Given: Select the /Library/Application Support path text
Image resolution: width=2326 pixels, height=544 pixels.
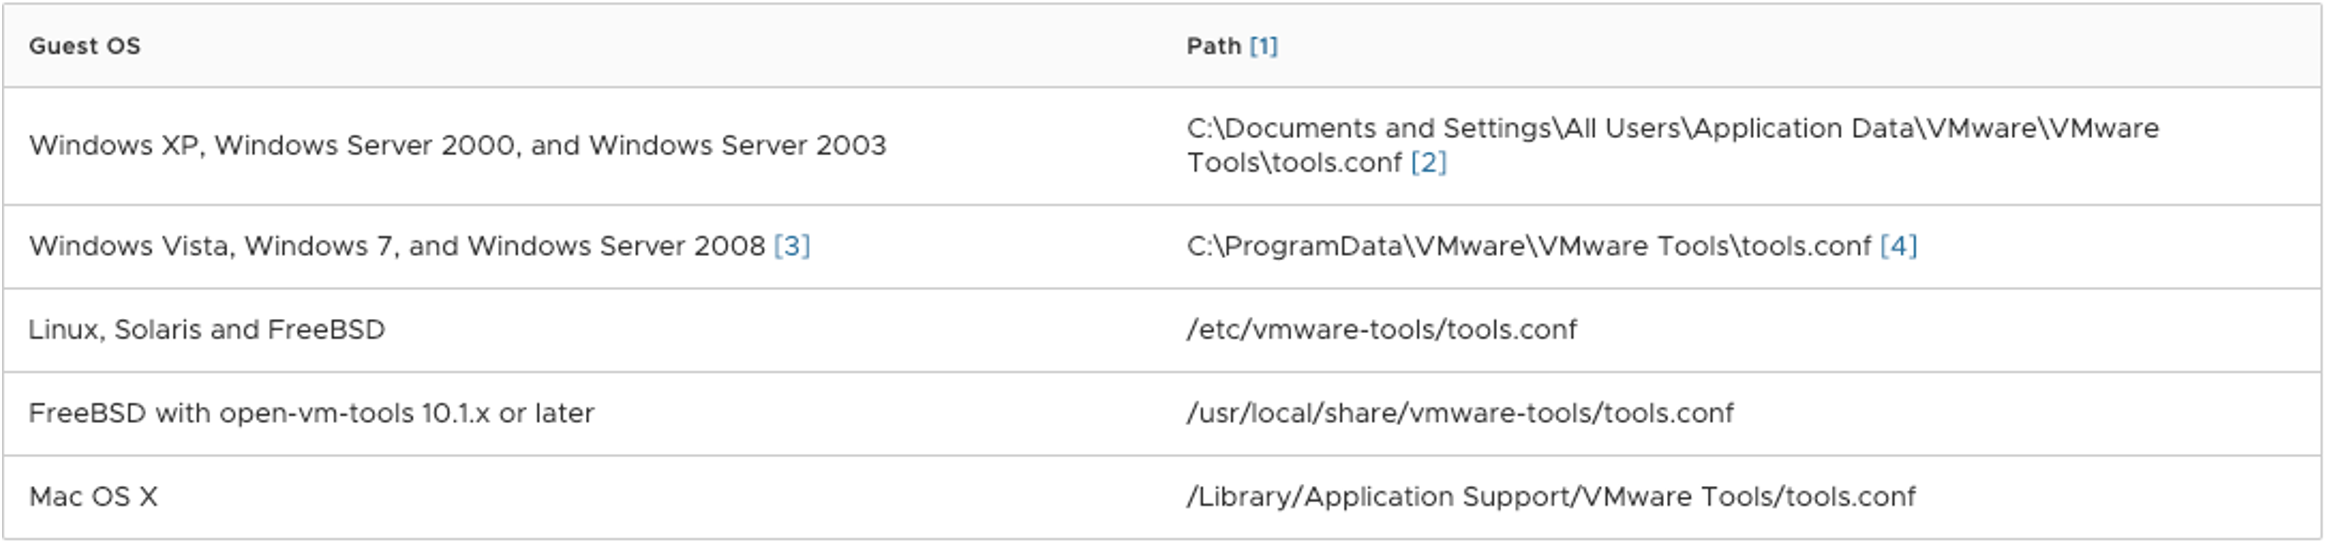Looking at the screenshot, I should pos(1551,497).
